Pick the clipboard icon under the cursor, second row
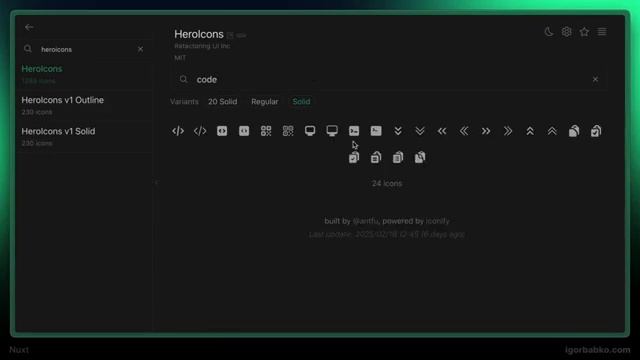 coord(354,157)
